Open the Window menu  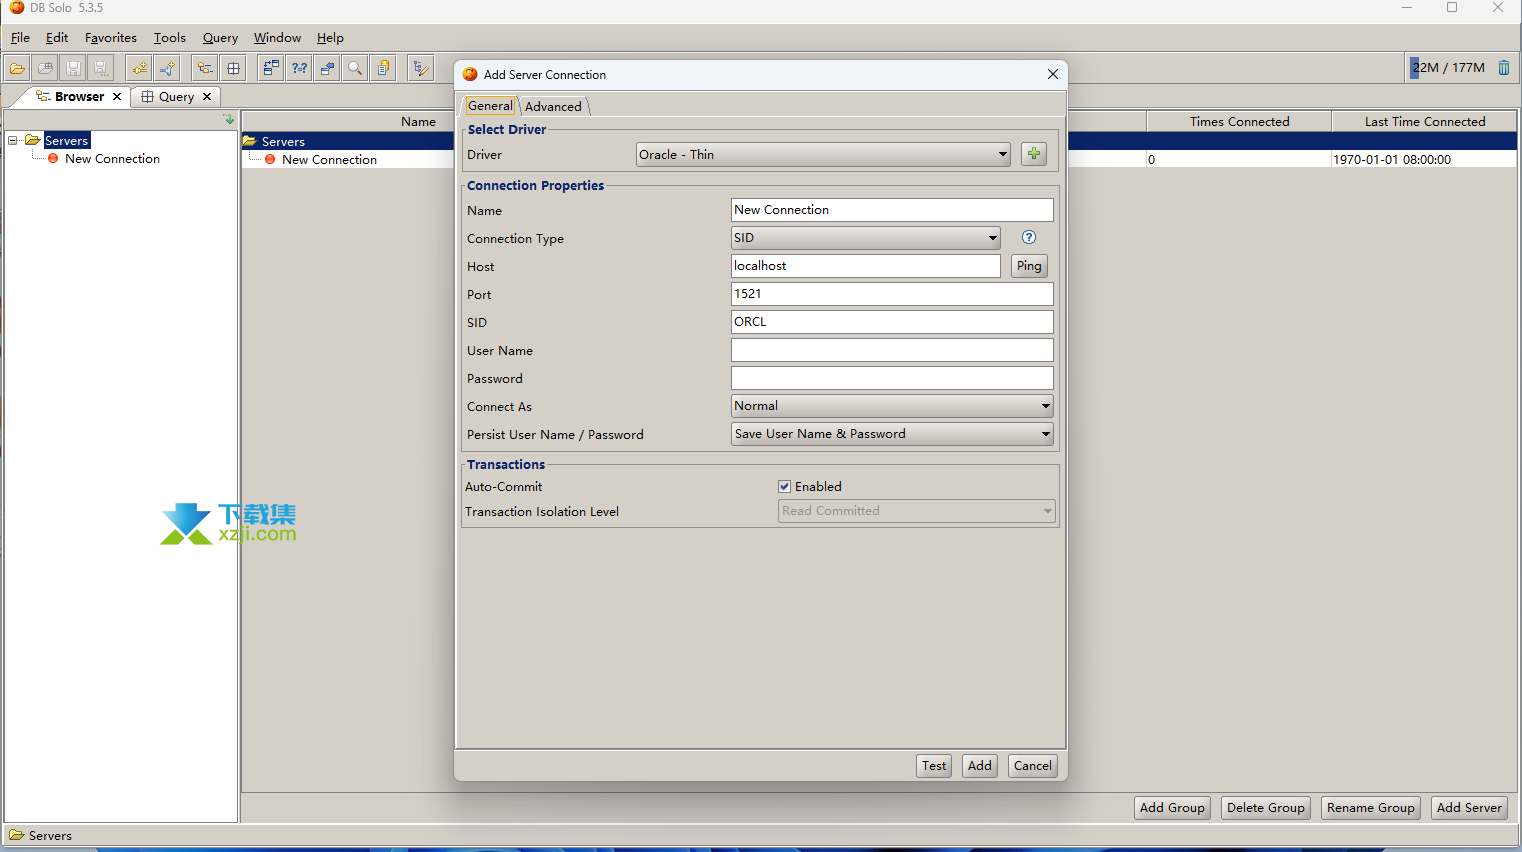(x=277, y=38)
